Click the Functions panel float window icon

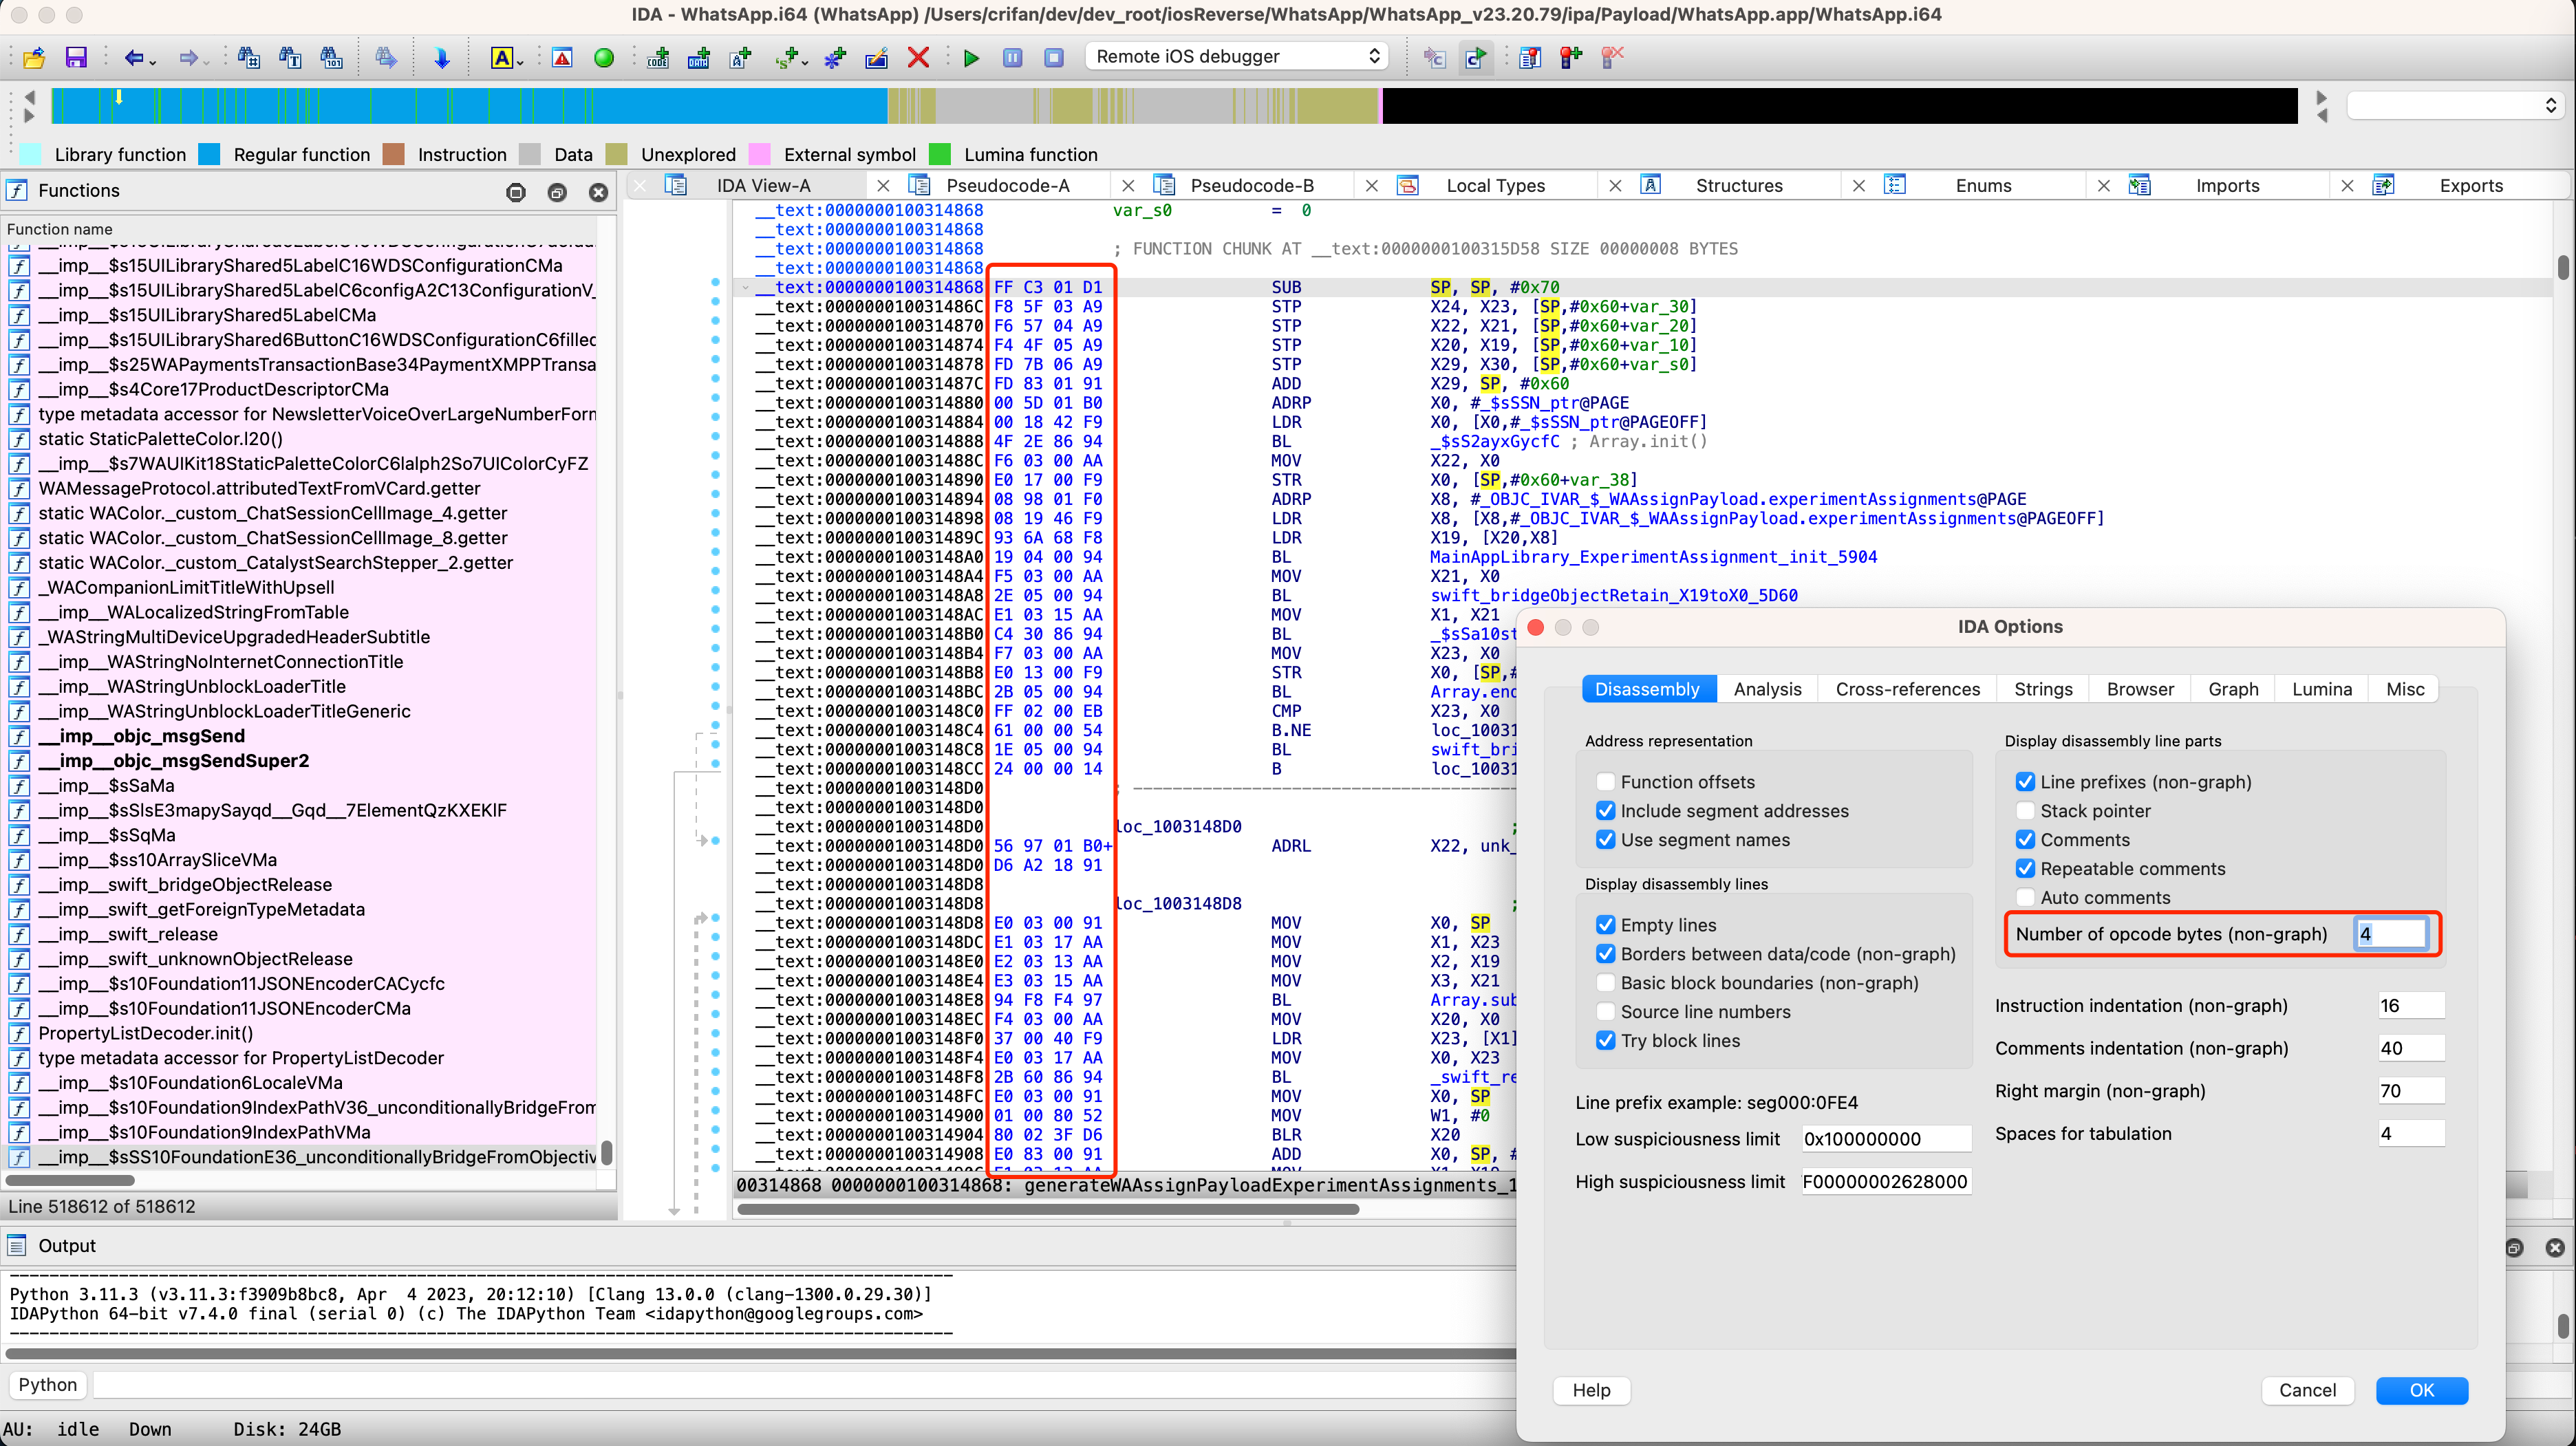coord(557,192)
